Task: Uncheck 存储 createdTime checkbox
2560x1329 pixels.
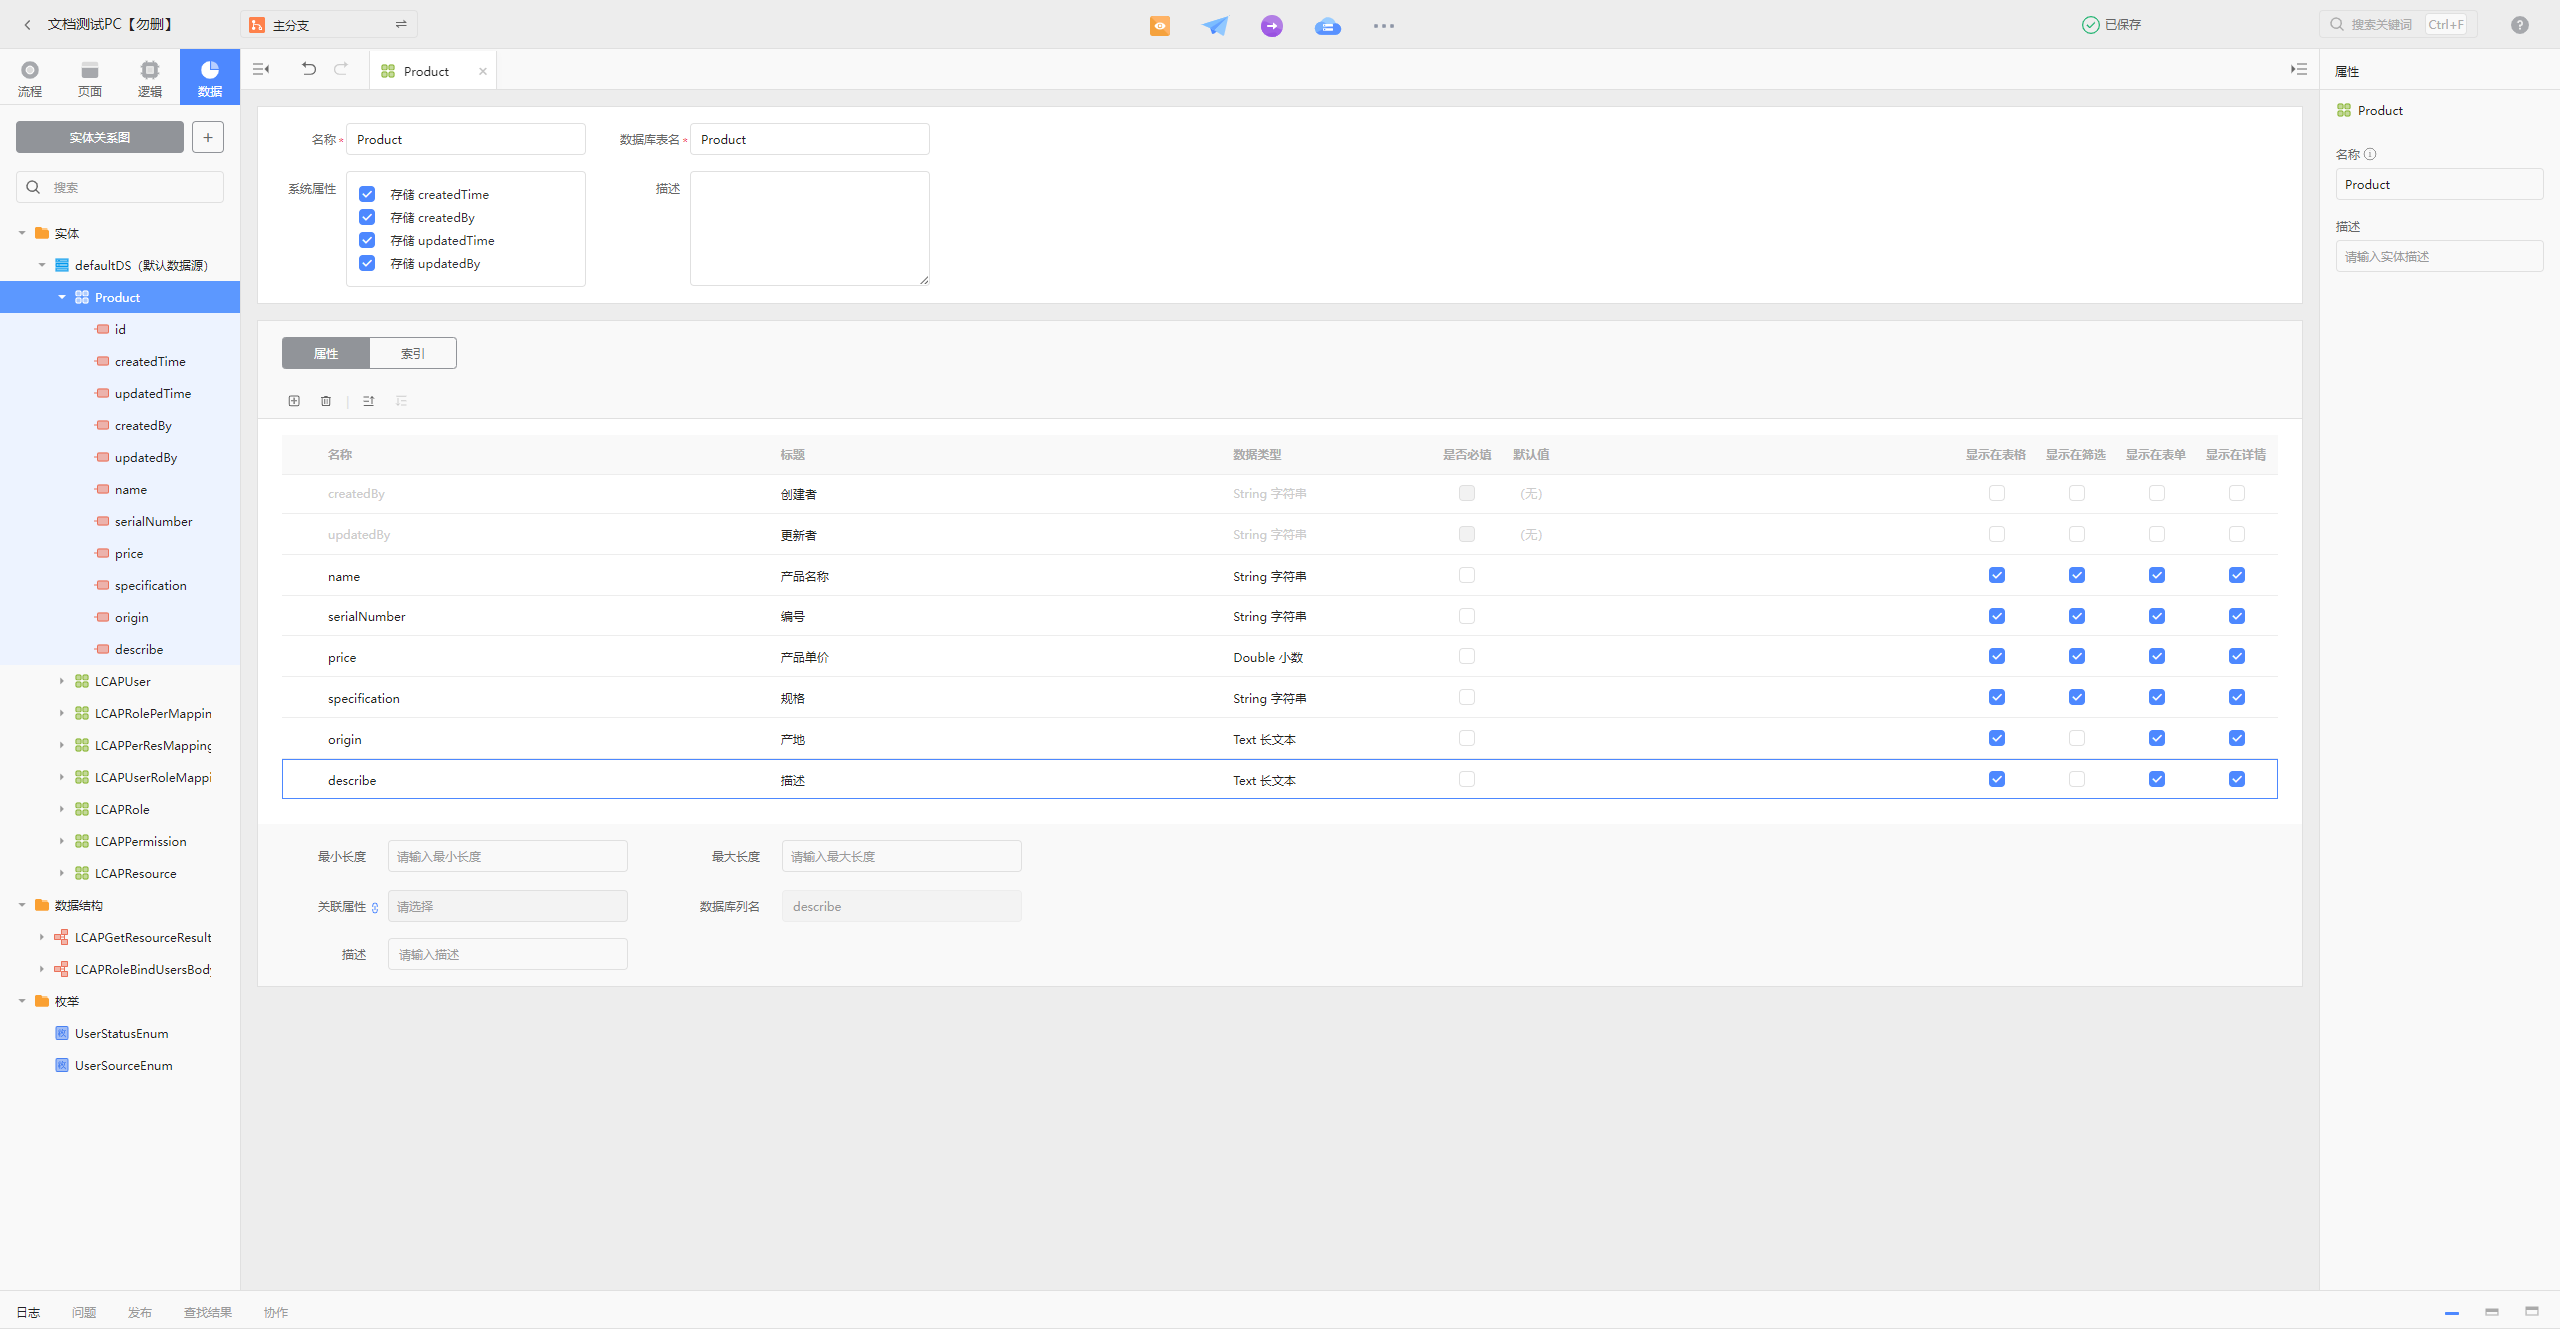Action: 367,194
